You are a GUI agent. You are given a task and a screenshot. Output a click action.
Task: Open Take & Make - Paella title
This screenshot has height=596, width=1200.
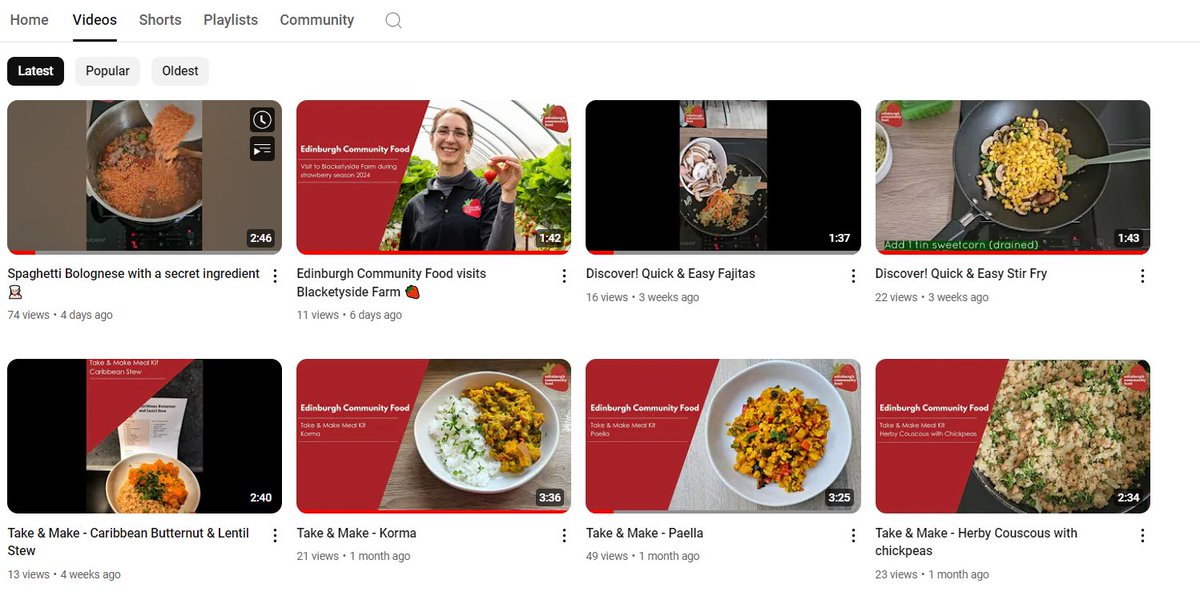646,533
